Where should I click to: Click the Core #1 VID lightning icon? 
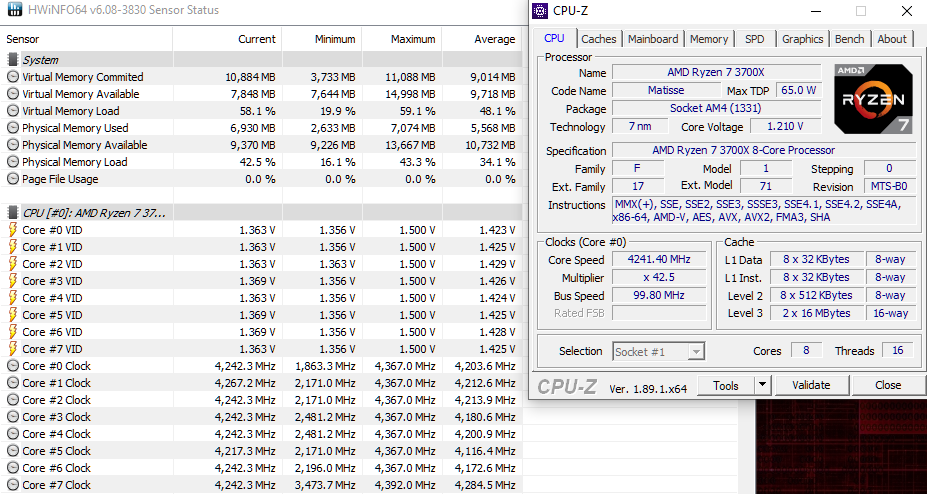[12, 247]
